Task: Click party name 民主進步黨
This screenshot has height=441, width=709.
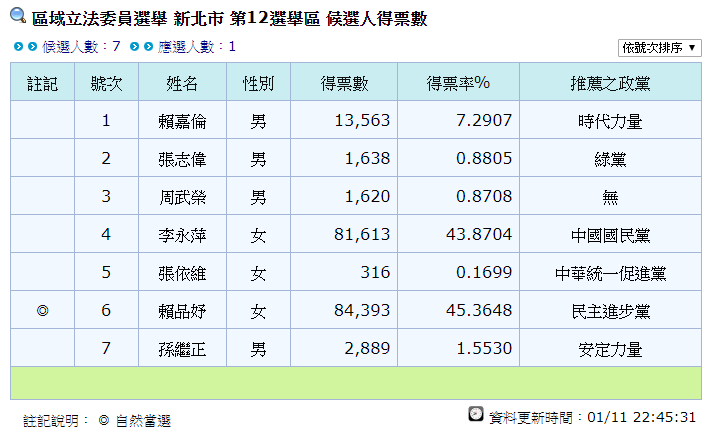Action: (x=610, y=311)
